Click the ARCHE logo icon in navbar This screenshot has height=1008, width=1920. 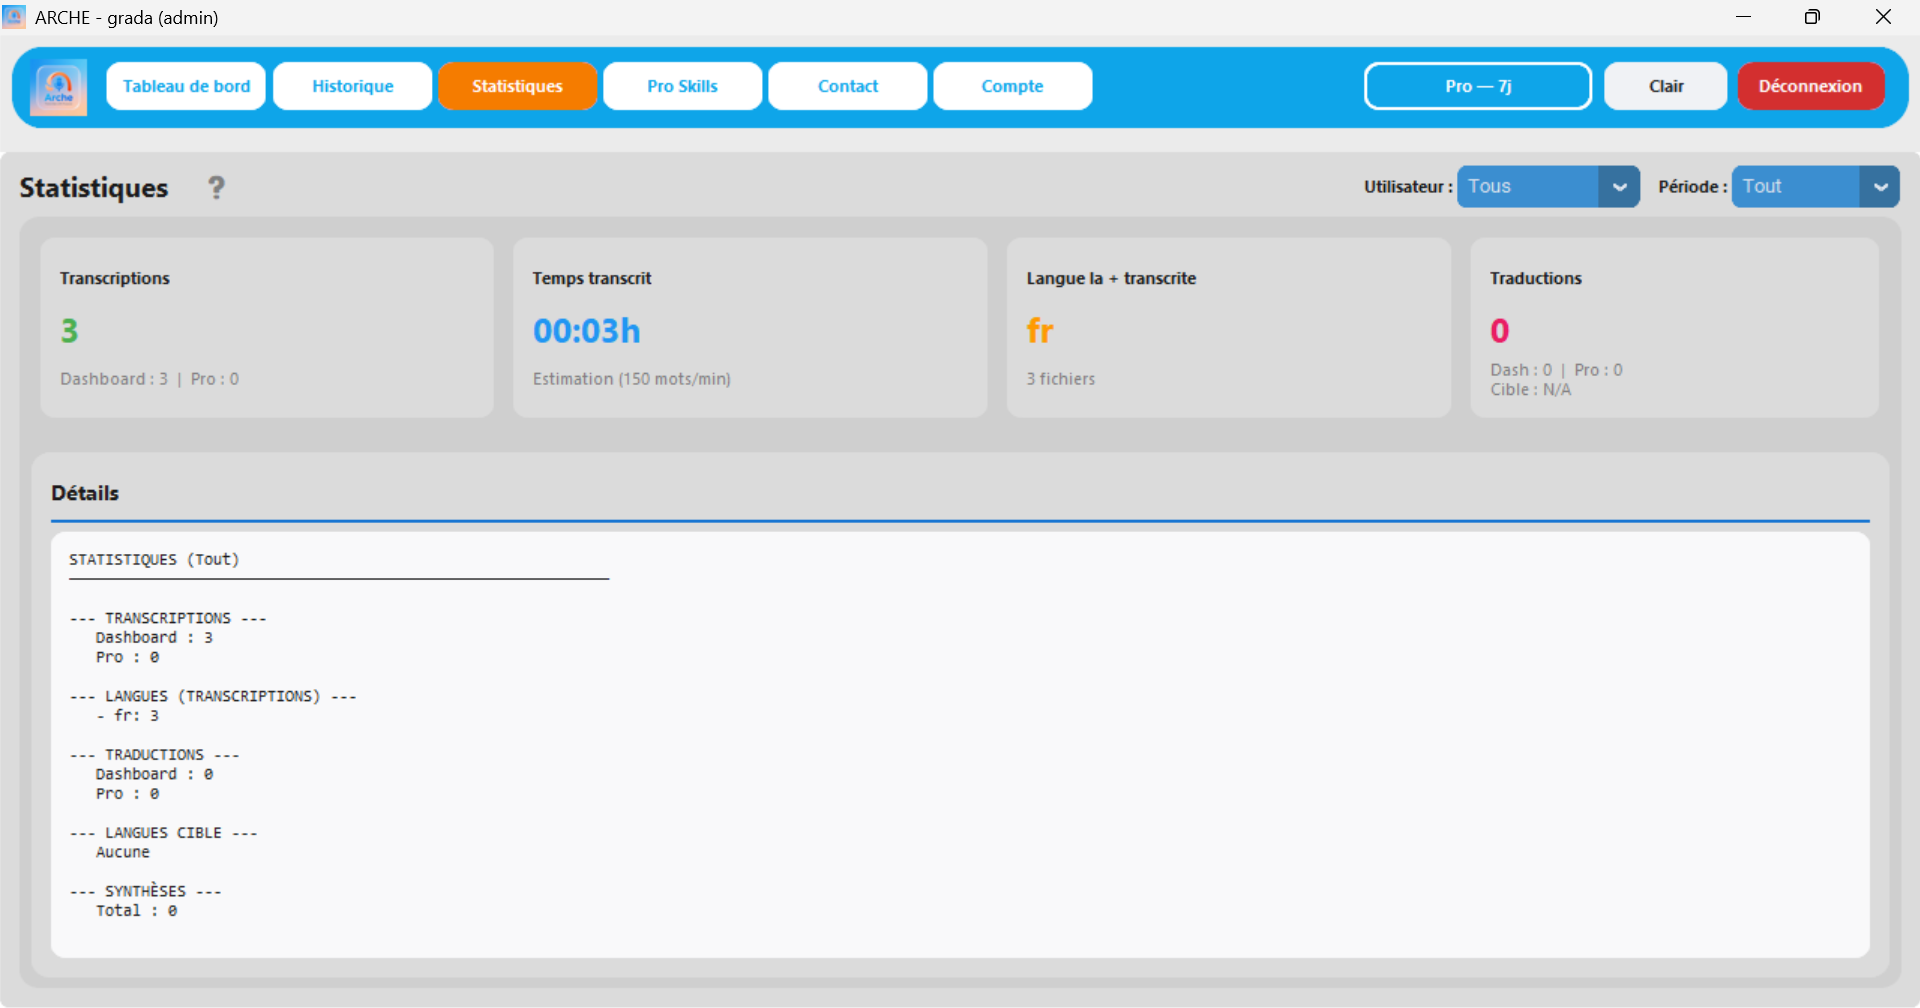click(58, 87)
